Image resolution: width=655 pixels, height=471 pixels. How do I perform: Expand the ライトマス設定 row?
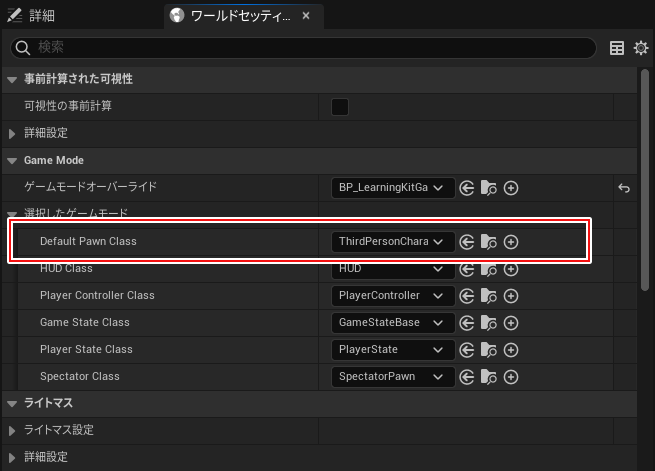[x=12, y=430]
